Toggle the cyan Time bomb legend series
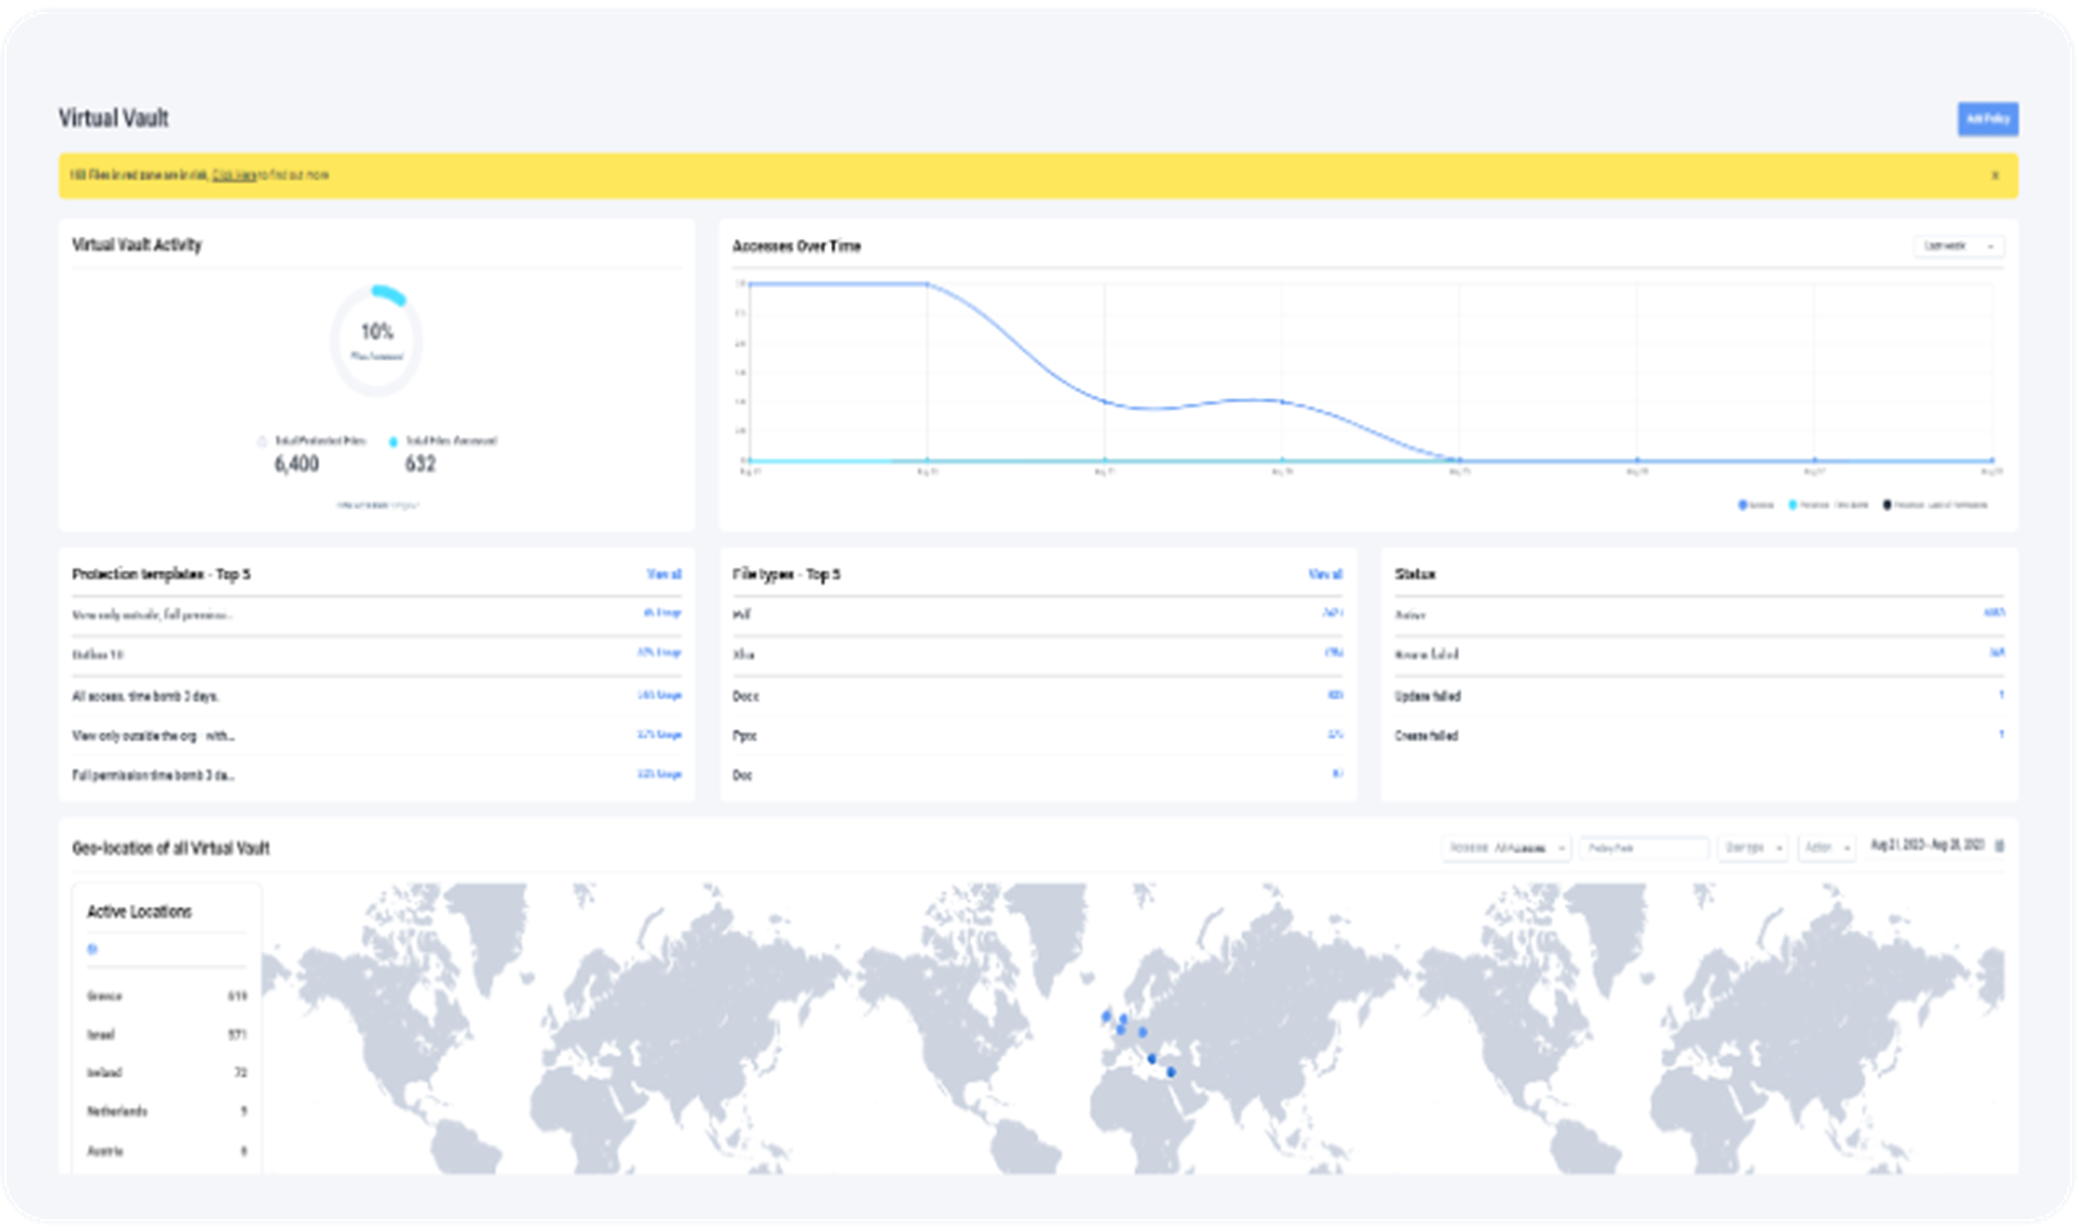This screenshot has width=2079, height=1231. [x=1828, y=505]
